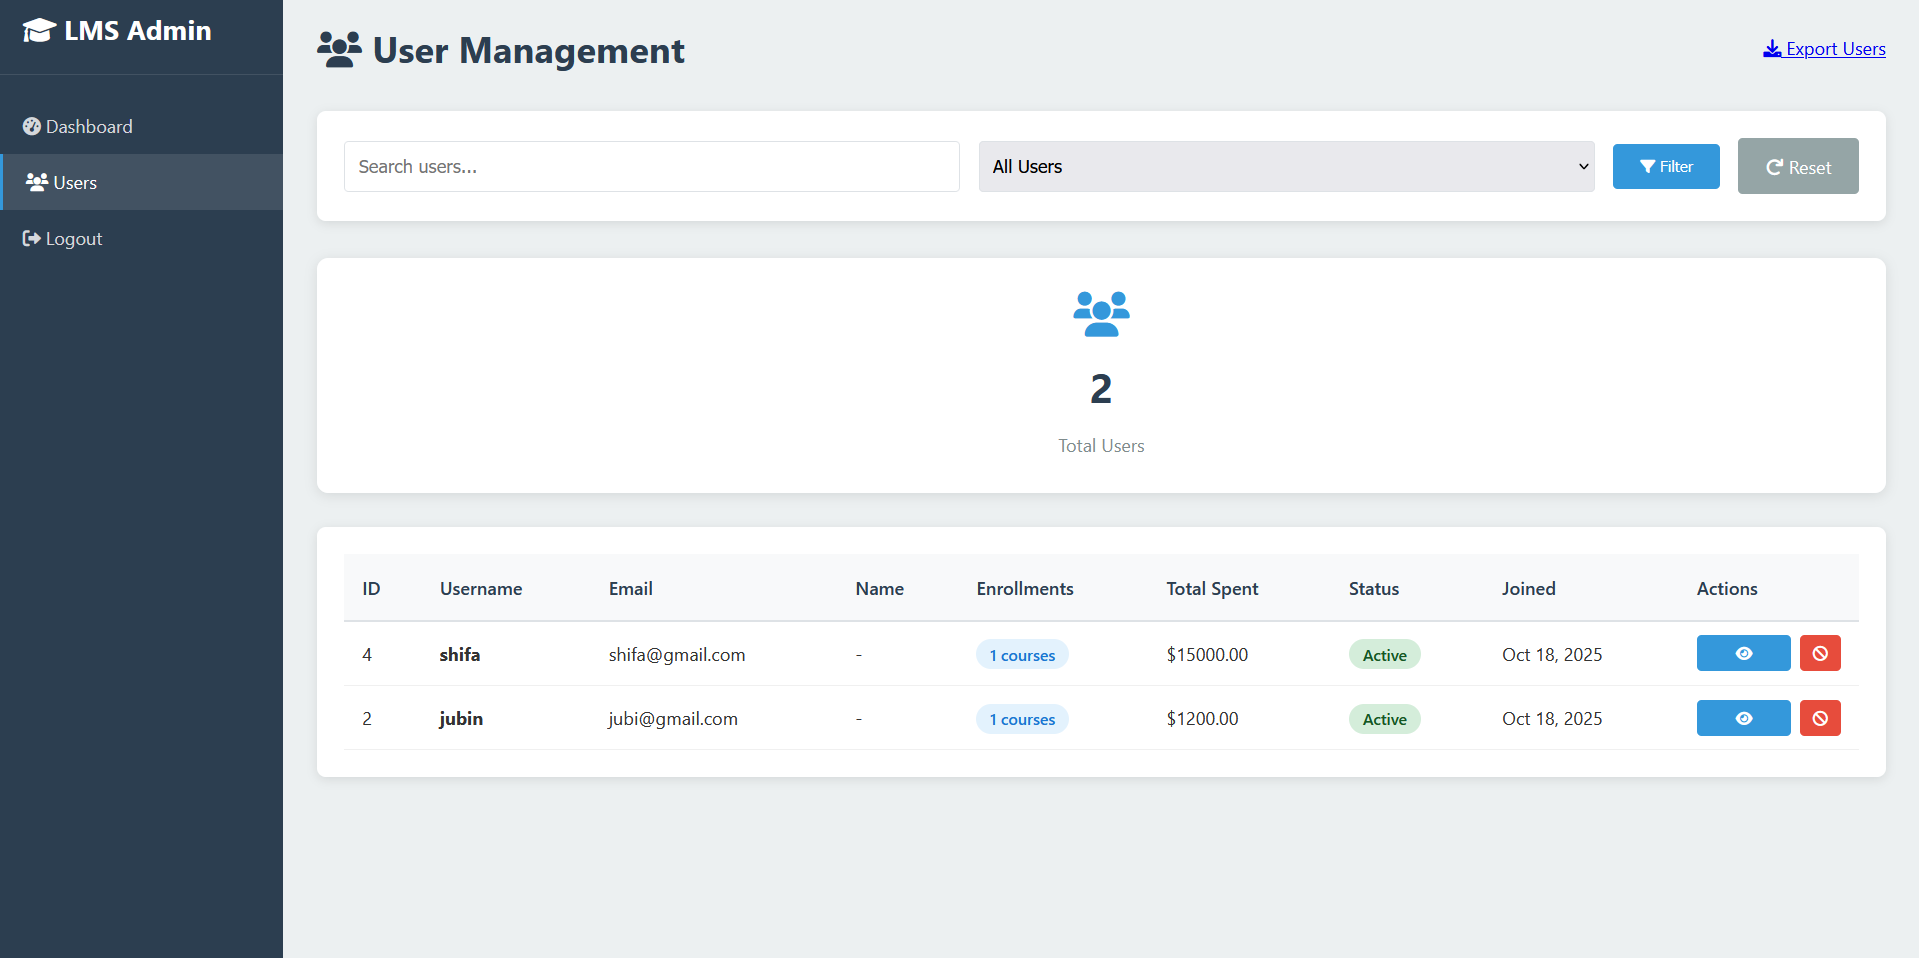Navigate to Dashboard in the sidebar
The image size is (1919, 958).
pyautogui.click(x=89, y=126)
